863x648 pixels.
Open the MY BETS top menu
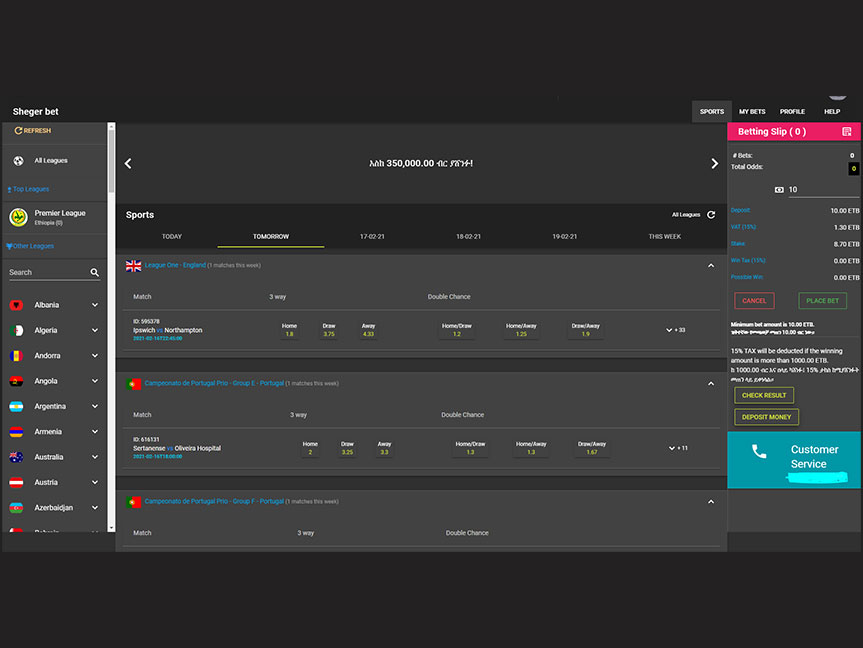(752, 112)
